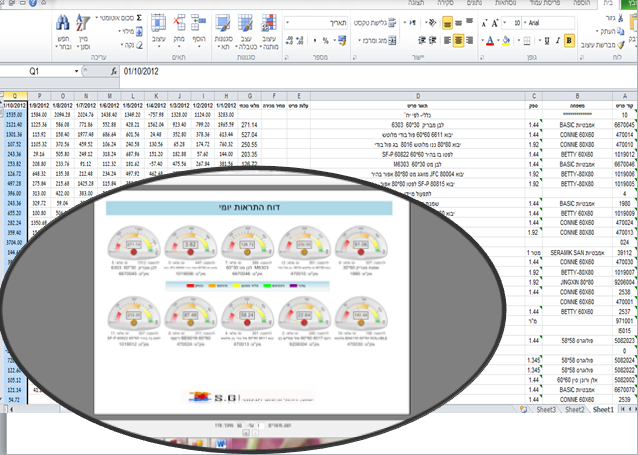Image resolution: width=638 pixels, height=455 pixels.
Task: Open the Formulas (נוסחאות) tab
Action: click(506, 3)
